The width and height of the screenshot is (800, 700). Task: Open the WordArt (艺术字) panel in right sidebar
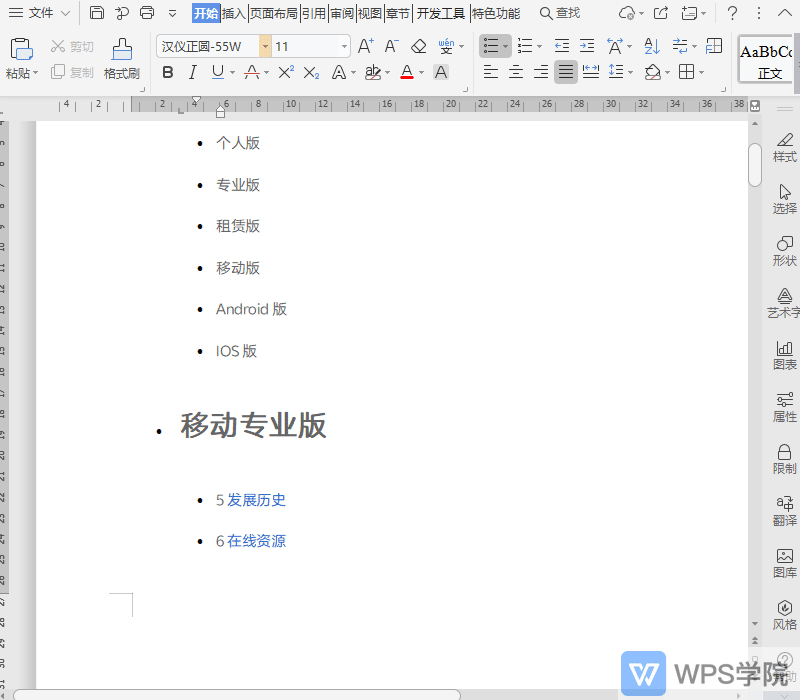click(784, 303)
